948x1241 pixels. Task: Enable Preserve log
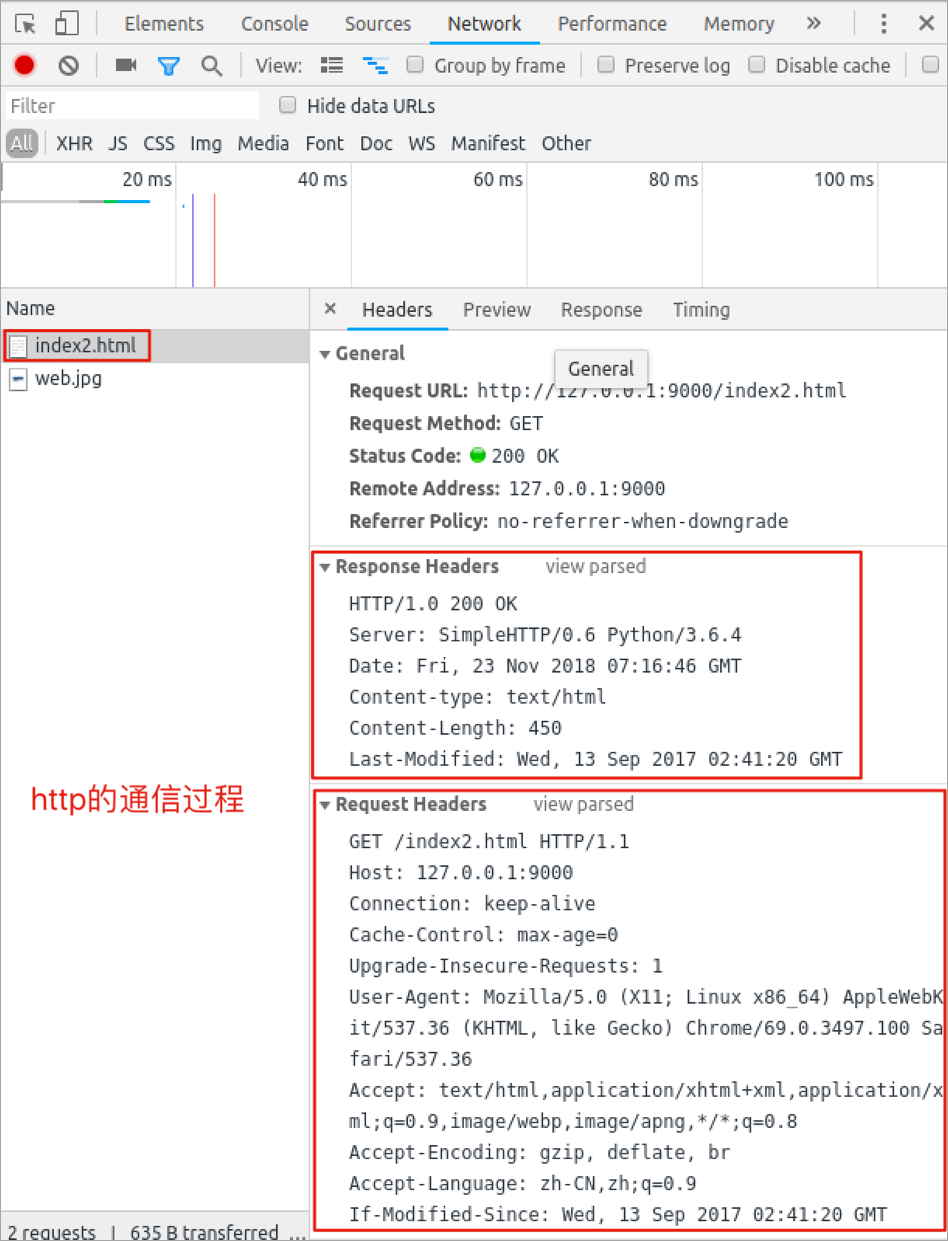(606, 65)
